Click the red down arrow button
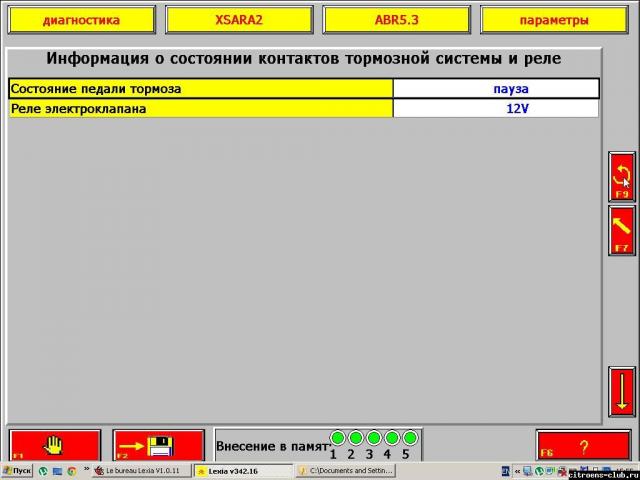The height and width of the screenshot is (480, 640). 621,392
